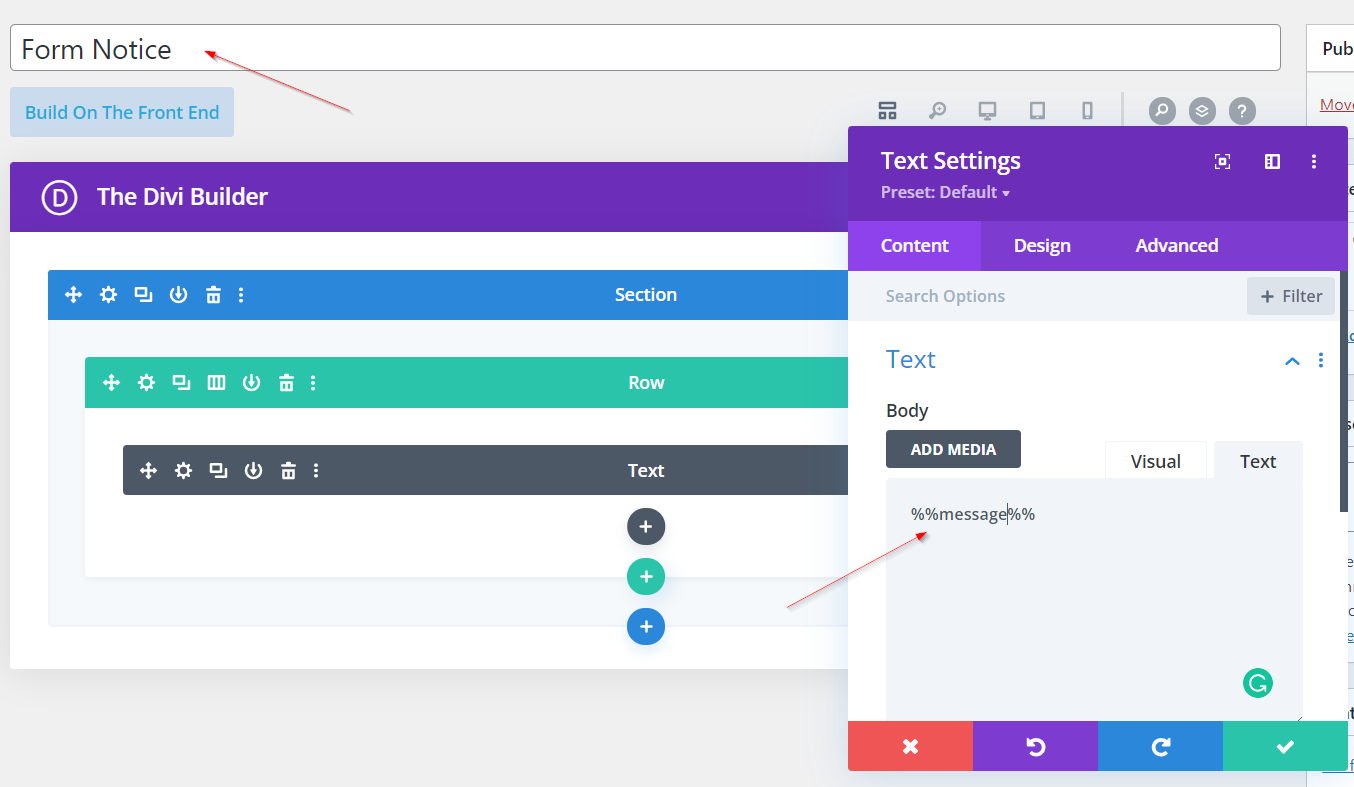
Task: Open Text Settings three-dot menu
Action: (1314, 162)
